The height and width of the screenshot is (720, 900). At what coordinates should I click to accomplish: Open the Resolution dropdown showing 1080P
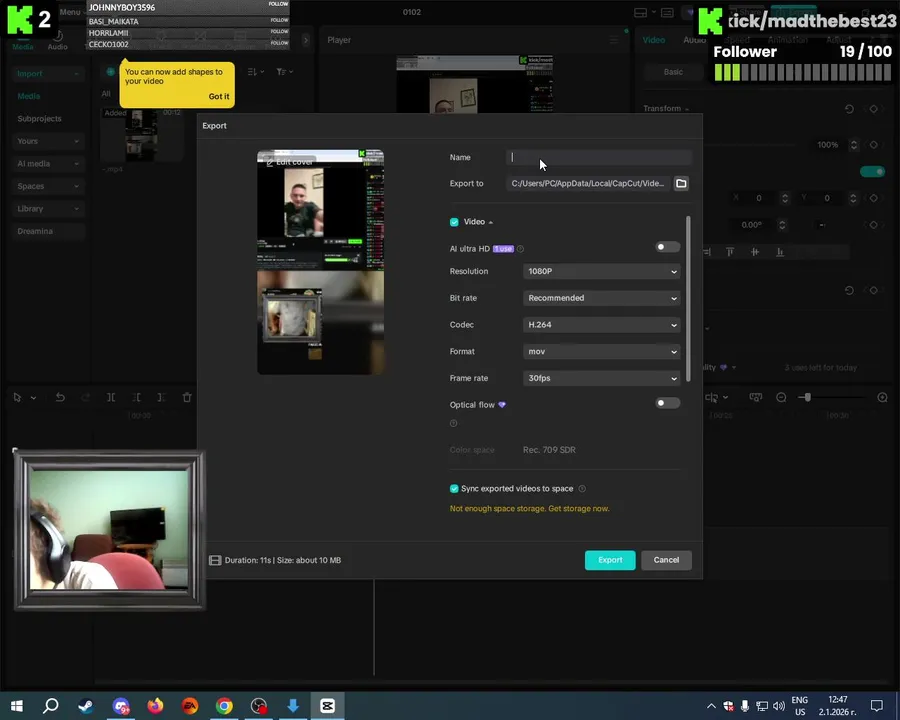point(602,272)
